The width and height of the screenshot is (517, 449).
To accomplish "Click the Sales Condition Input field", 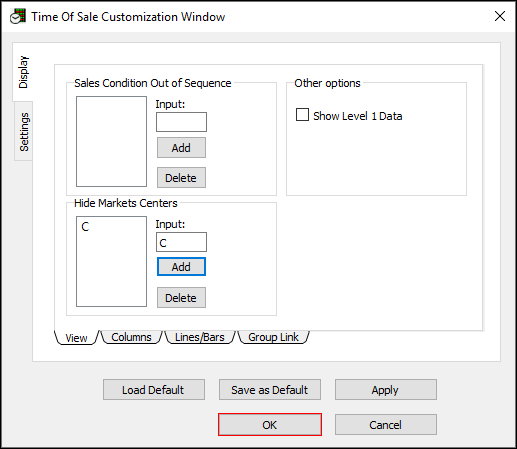I will click(181, 122).
